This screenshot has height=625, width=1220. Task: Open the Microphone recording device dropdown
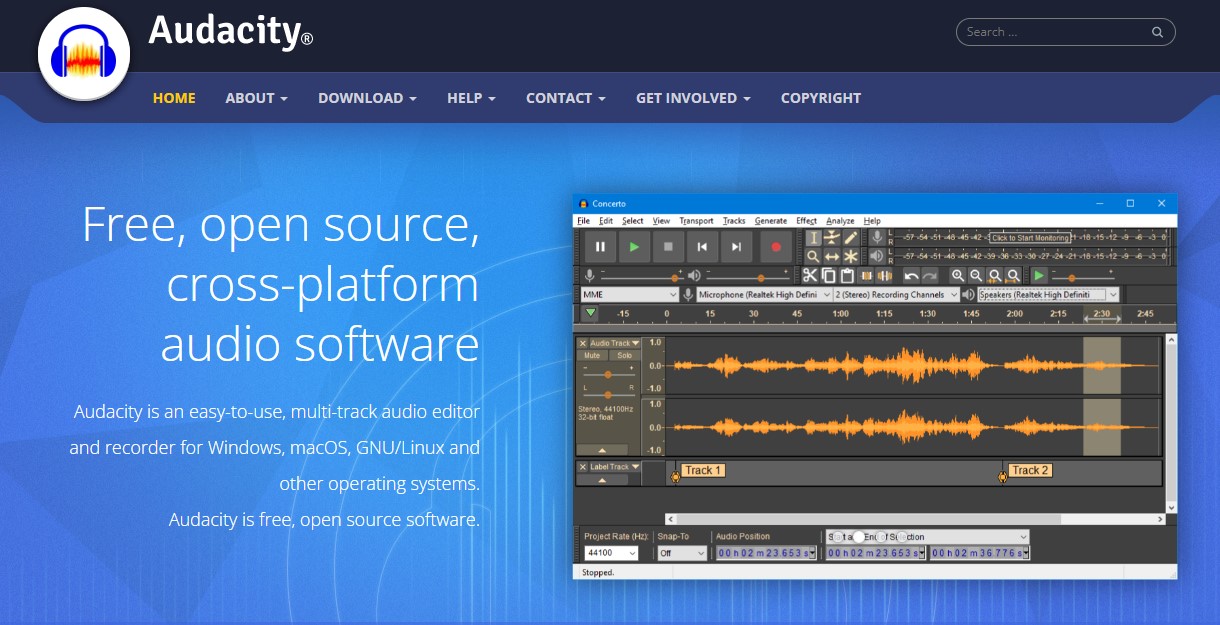click(x=764, y=295)
